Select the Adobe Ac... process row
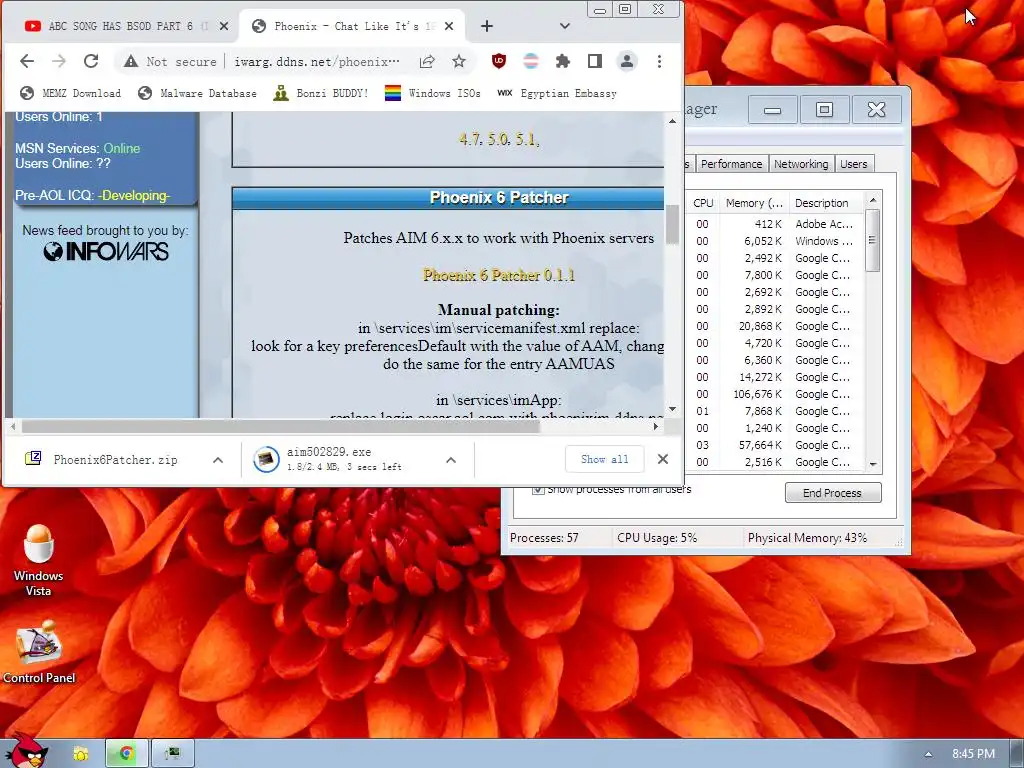Screen dimensions: 1024x768 [x=776, y=224]
